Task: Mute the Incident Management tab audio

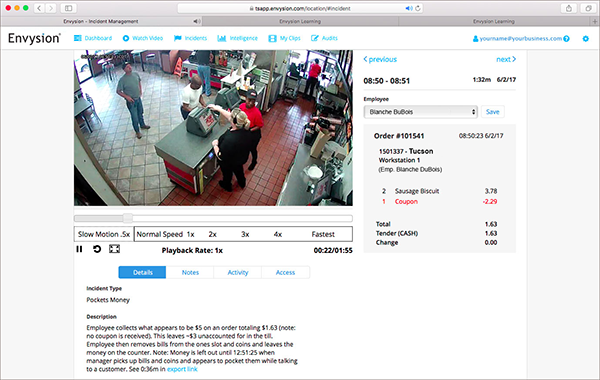Action: click(x=197, y=21)
